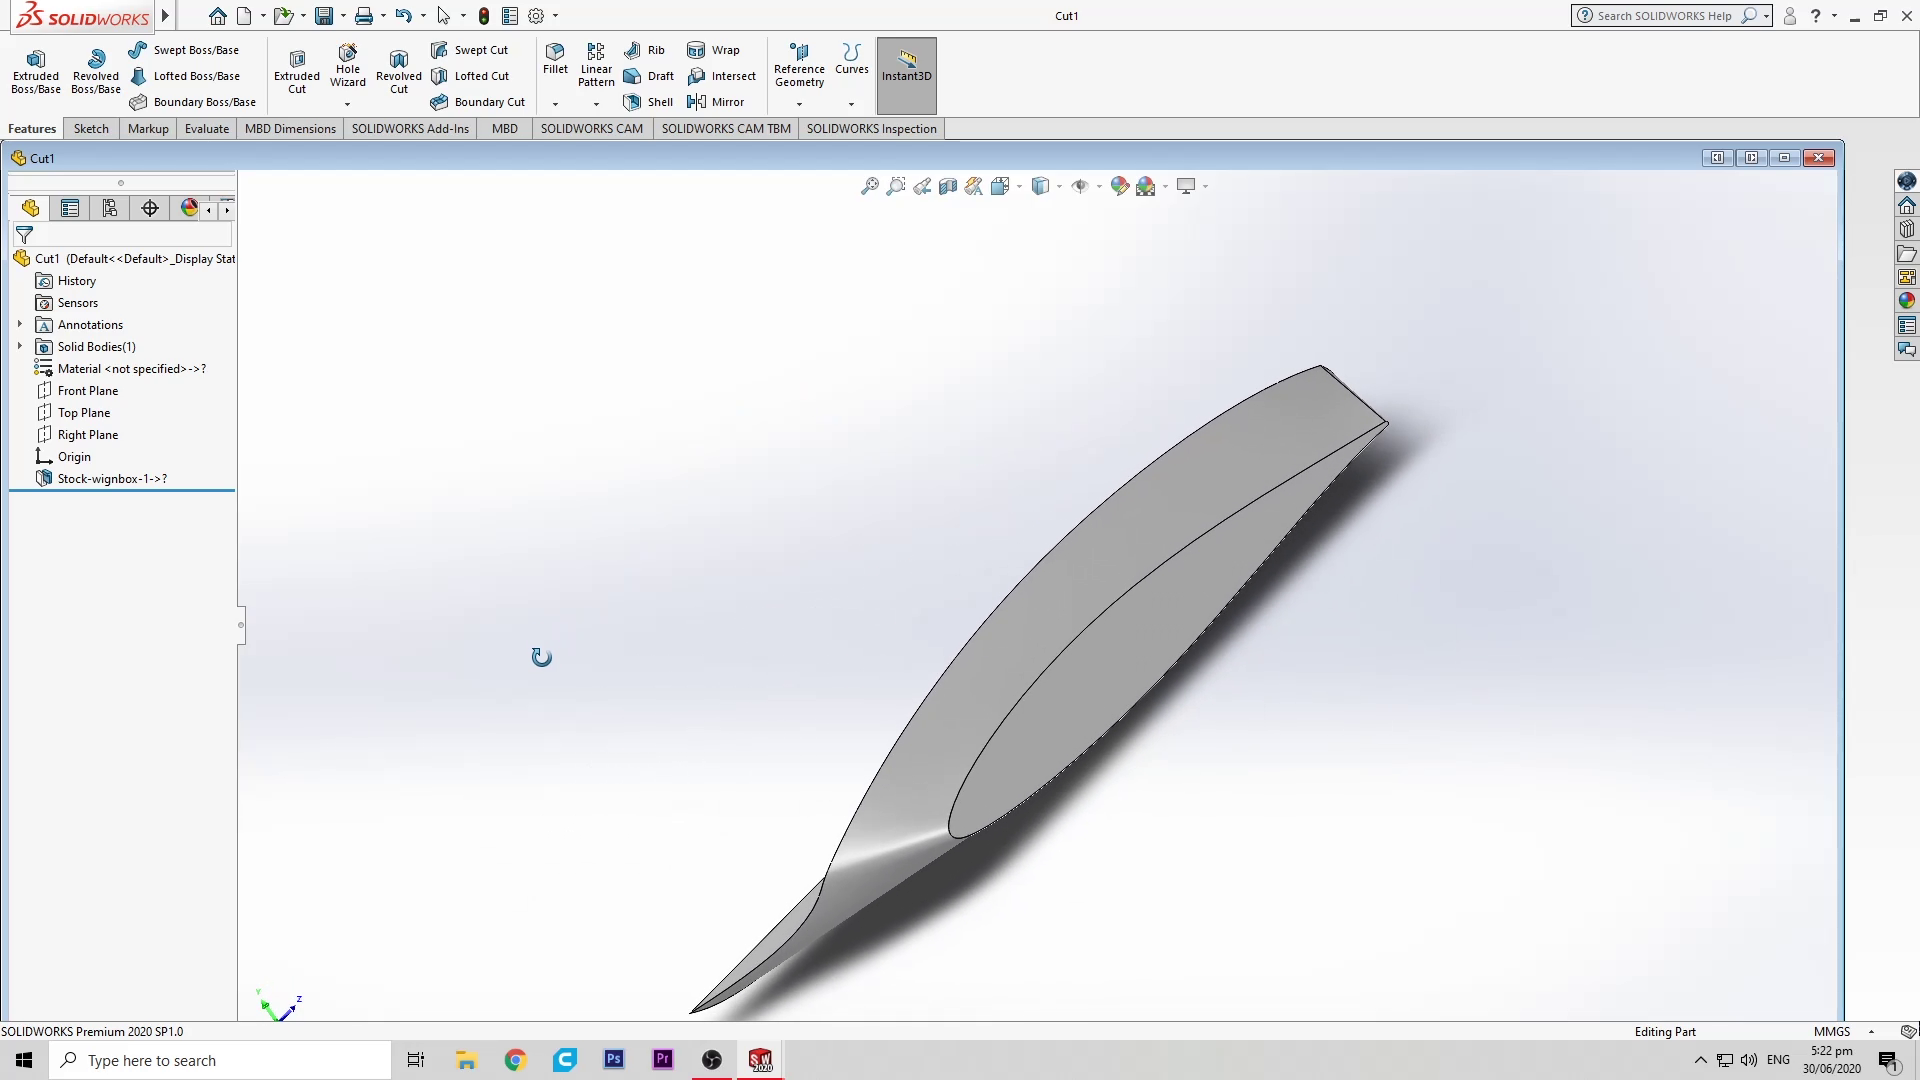Image resolution: width=1920 pixels, height=1080 pixels.
Task: Open Photoshop from the taskbar
Action: click(x=614, y=1060)
